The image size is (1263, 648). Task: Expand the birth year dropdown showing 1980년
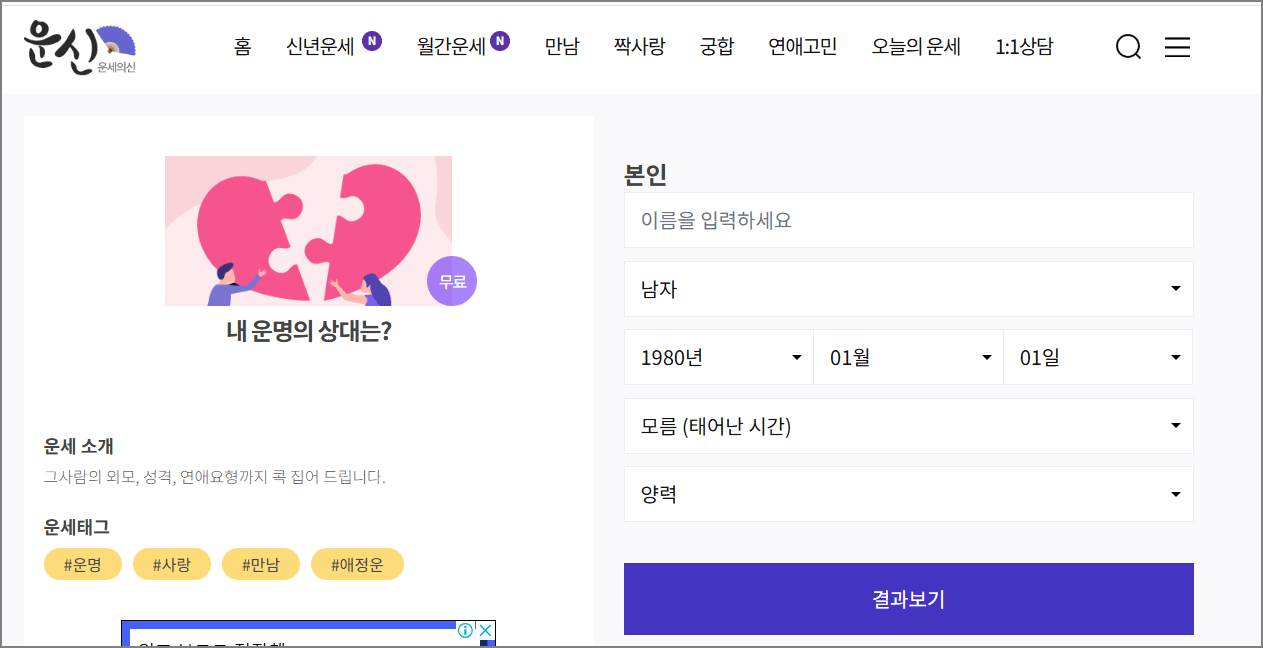pos(718,357)
